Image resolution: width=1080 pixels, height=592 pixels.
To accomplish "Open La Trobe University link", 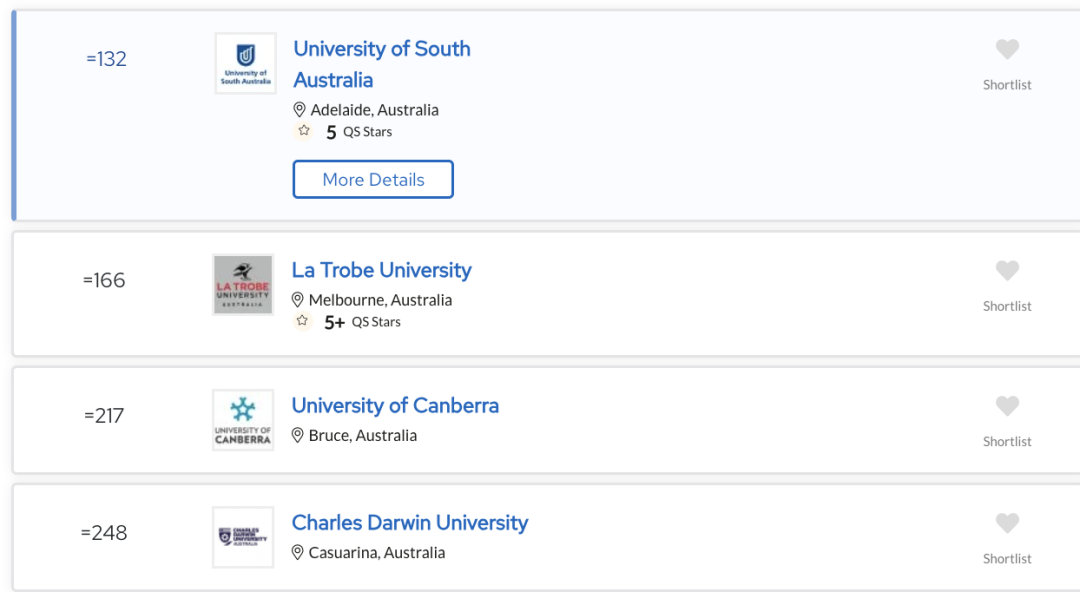I will [382, 270].
